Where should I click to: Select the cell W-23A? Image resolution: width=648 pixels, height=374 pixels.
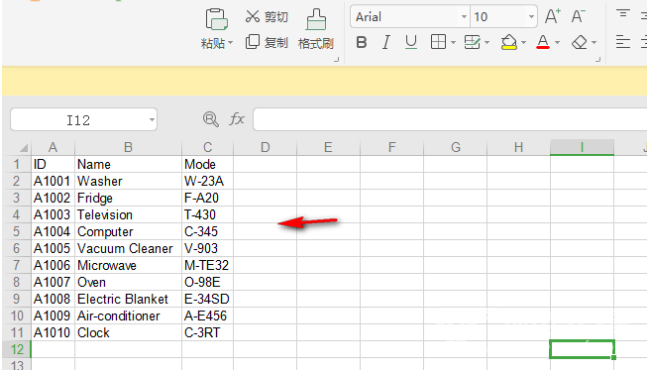pos(207,181)
